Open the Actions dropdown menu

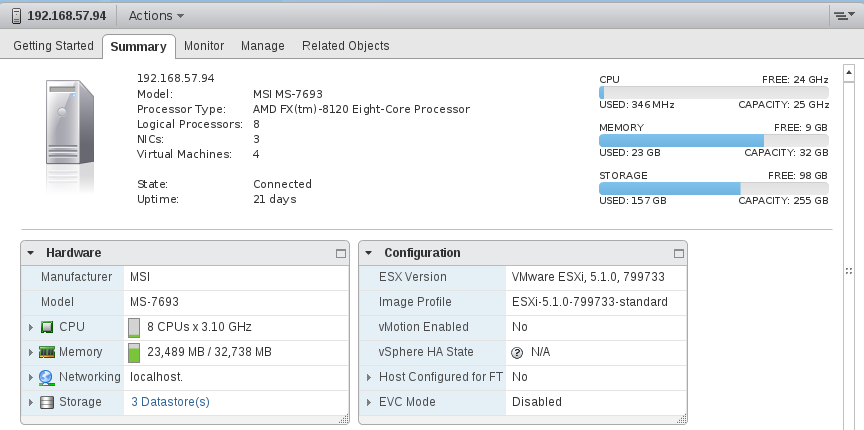click(x=156, y=15)
